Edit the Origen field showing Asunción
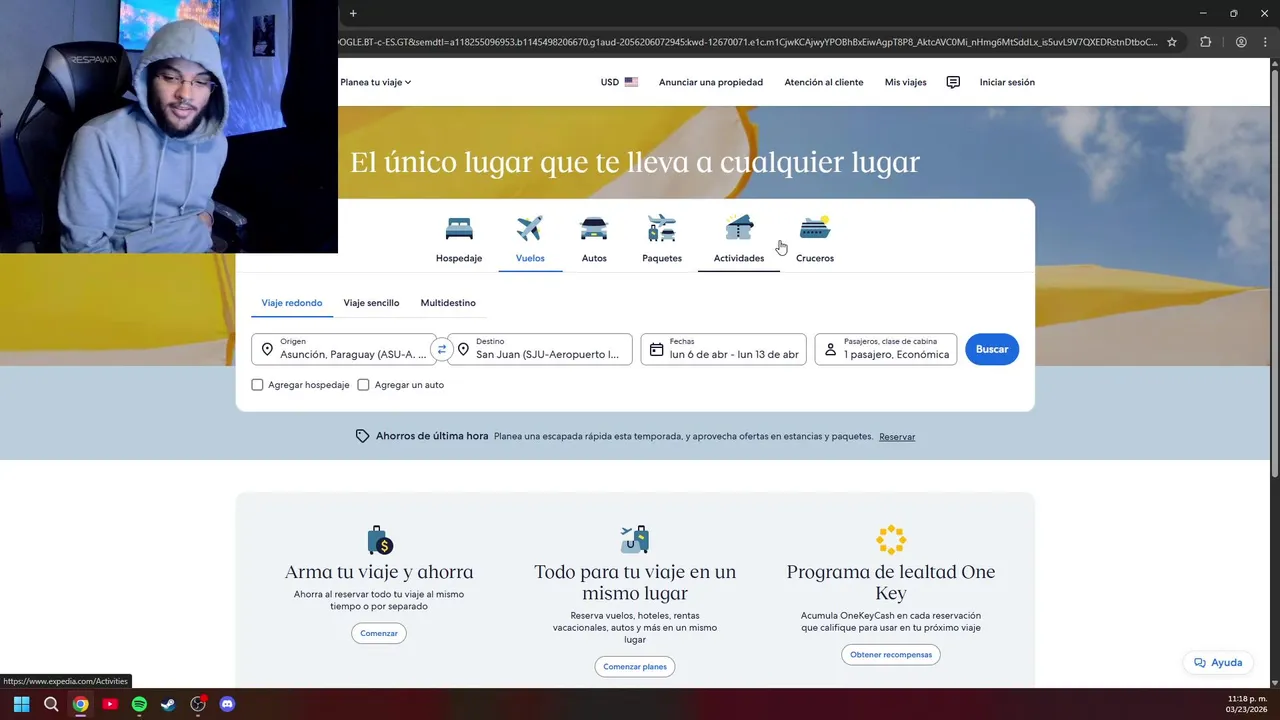This screenshot has height=720, width=1280. [x=343, y=349]
